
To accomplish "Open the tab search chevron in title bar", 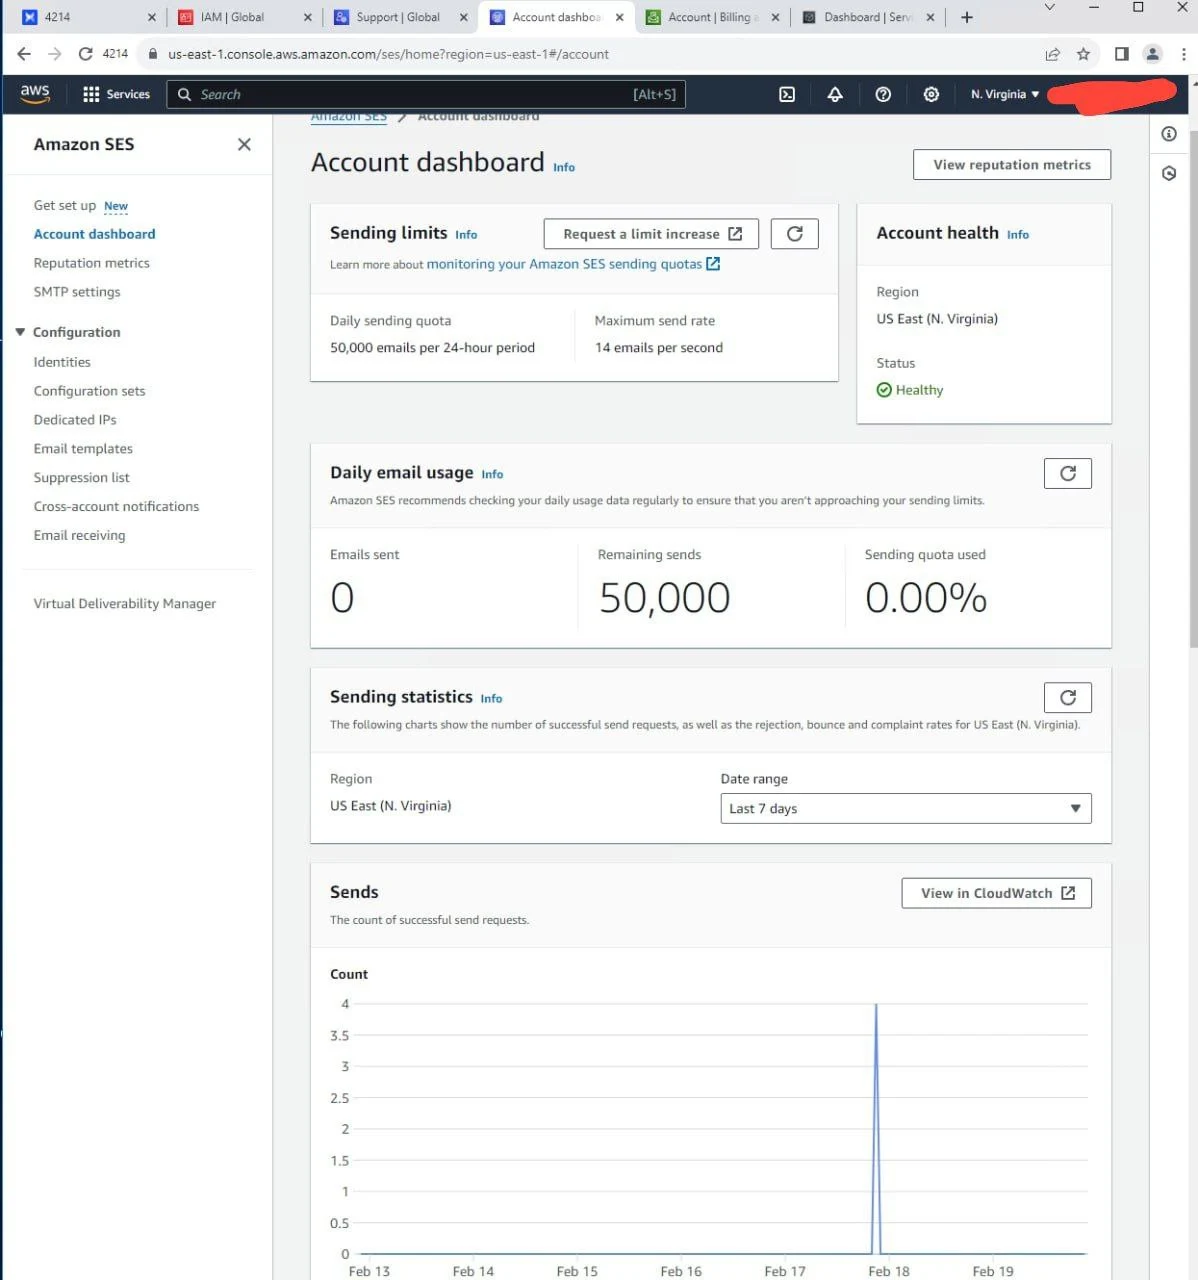I will click(1049, 8).
